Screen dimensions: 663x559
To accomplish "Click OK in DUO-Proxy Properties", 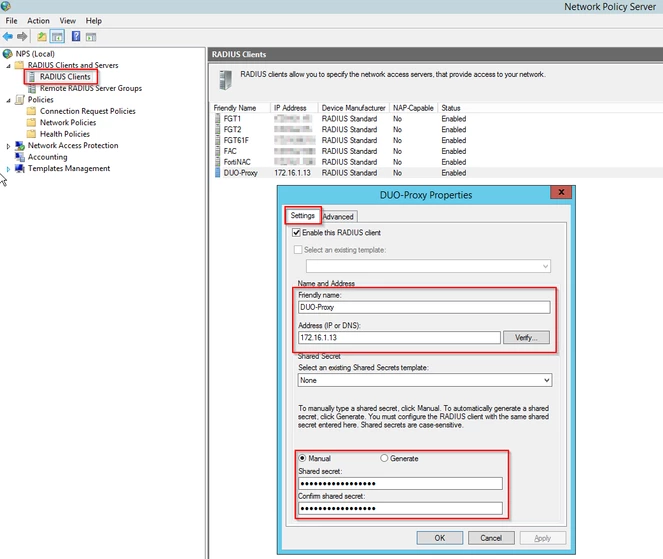I will pos(440,538).
